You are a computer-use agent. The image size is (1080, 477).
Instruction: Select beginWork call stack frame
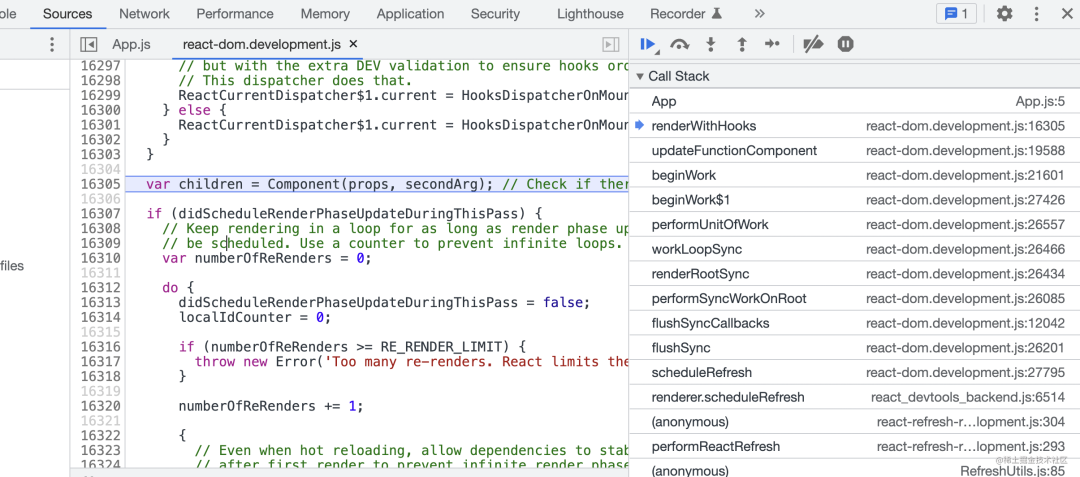click(x=854, y=176)
